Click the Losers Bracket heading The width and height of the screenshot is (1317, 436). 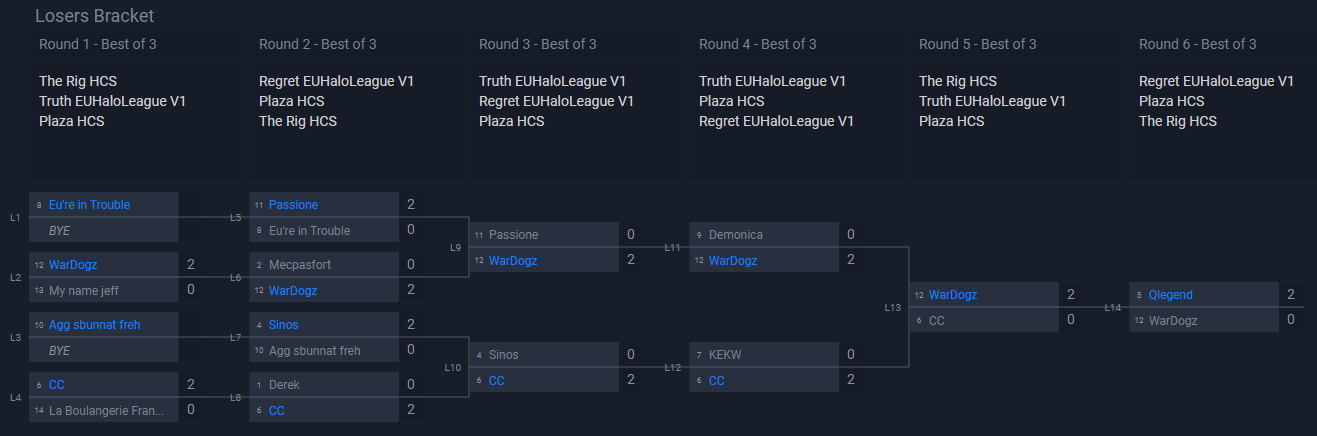pyautogui.click(x=94, y=16)
